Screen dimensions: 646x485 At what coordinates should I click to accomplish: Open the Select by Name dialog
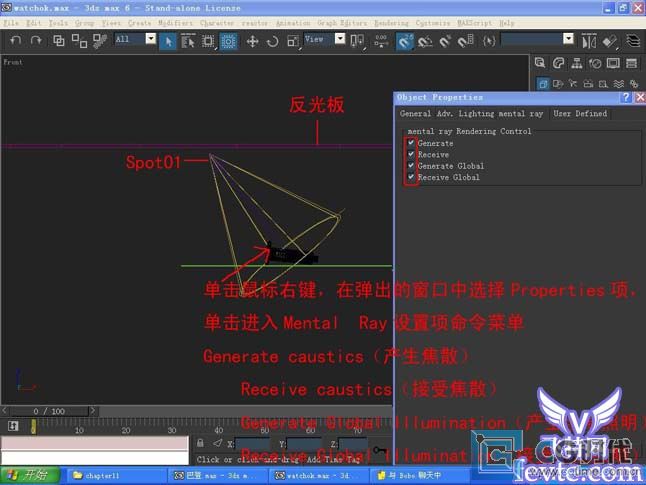188,41
